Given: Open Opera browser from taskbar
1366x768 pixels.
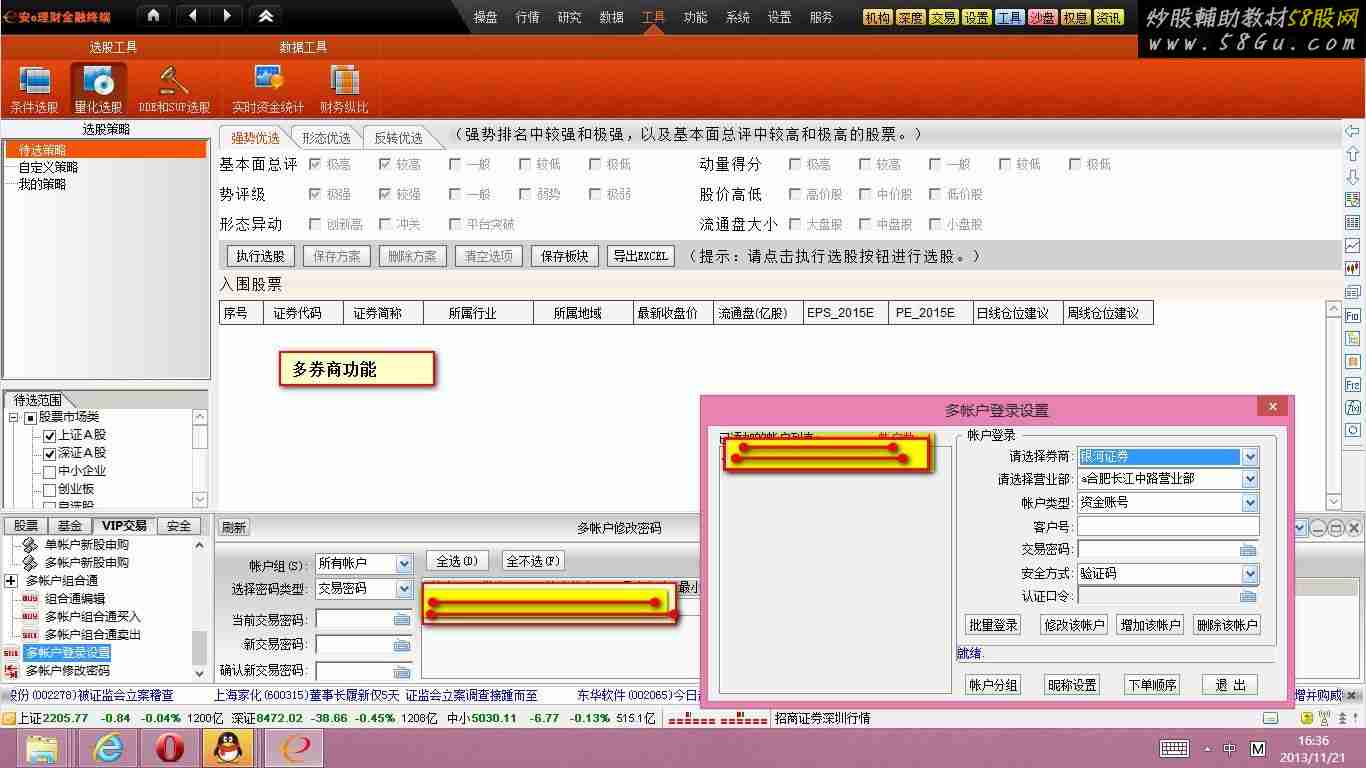Looking at the screenshot, I should point(169,747).
